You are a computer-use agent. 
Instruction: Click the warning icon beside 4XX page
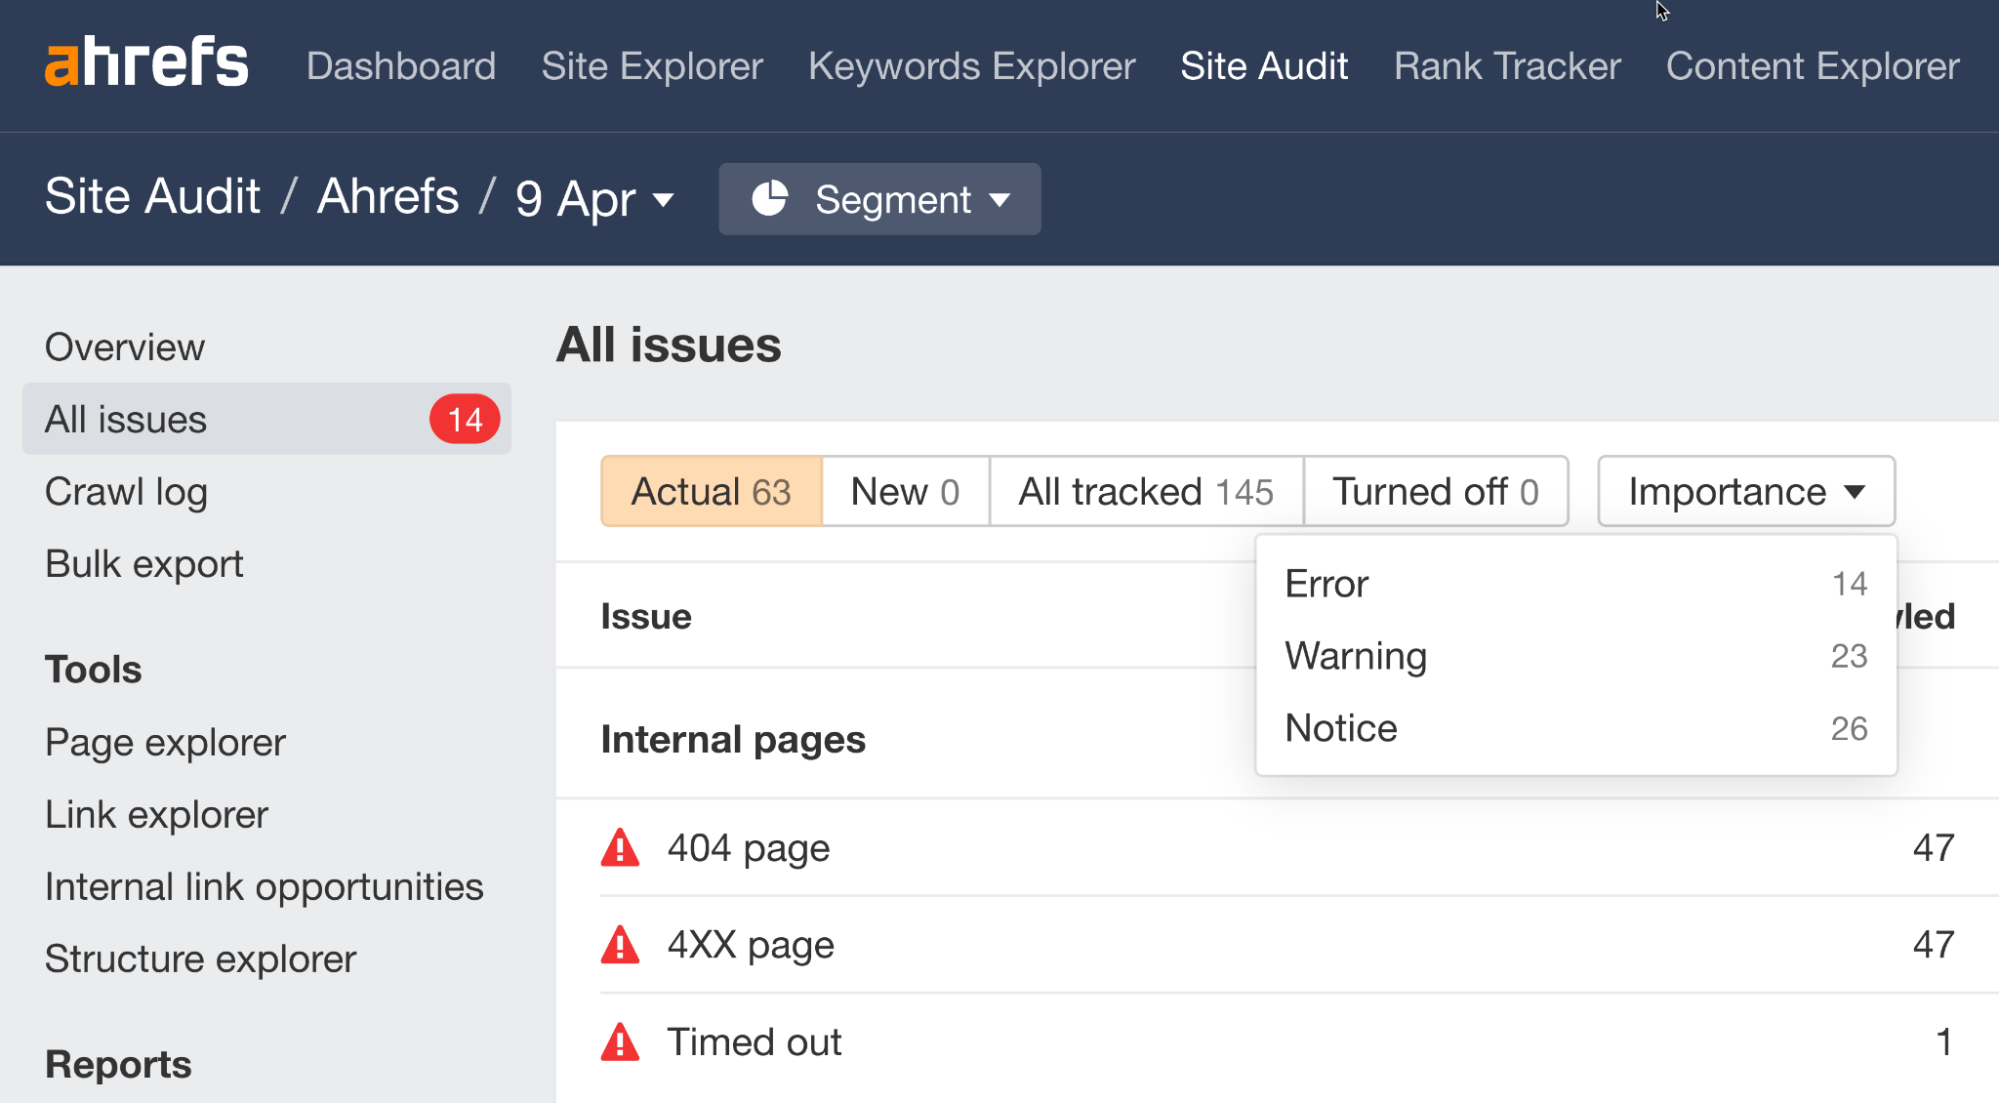click(620, 944)
